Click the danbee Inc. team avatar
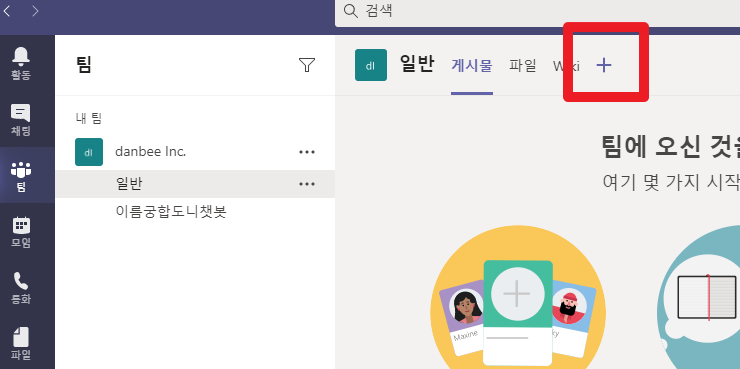This screenshot has height=369, width=740. (x=89, y=152)
